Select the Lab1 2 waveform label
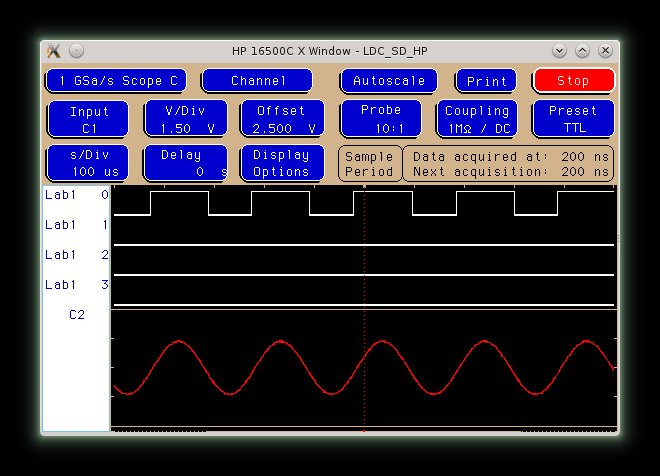The height and width of the screenshot is (476, 660). coord(77,255)
